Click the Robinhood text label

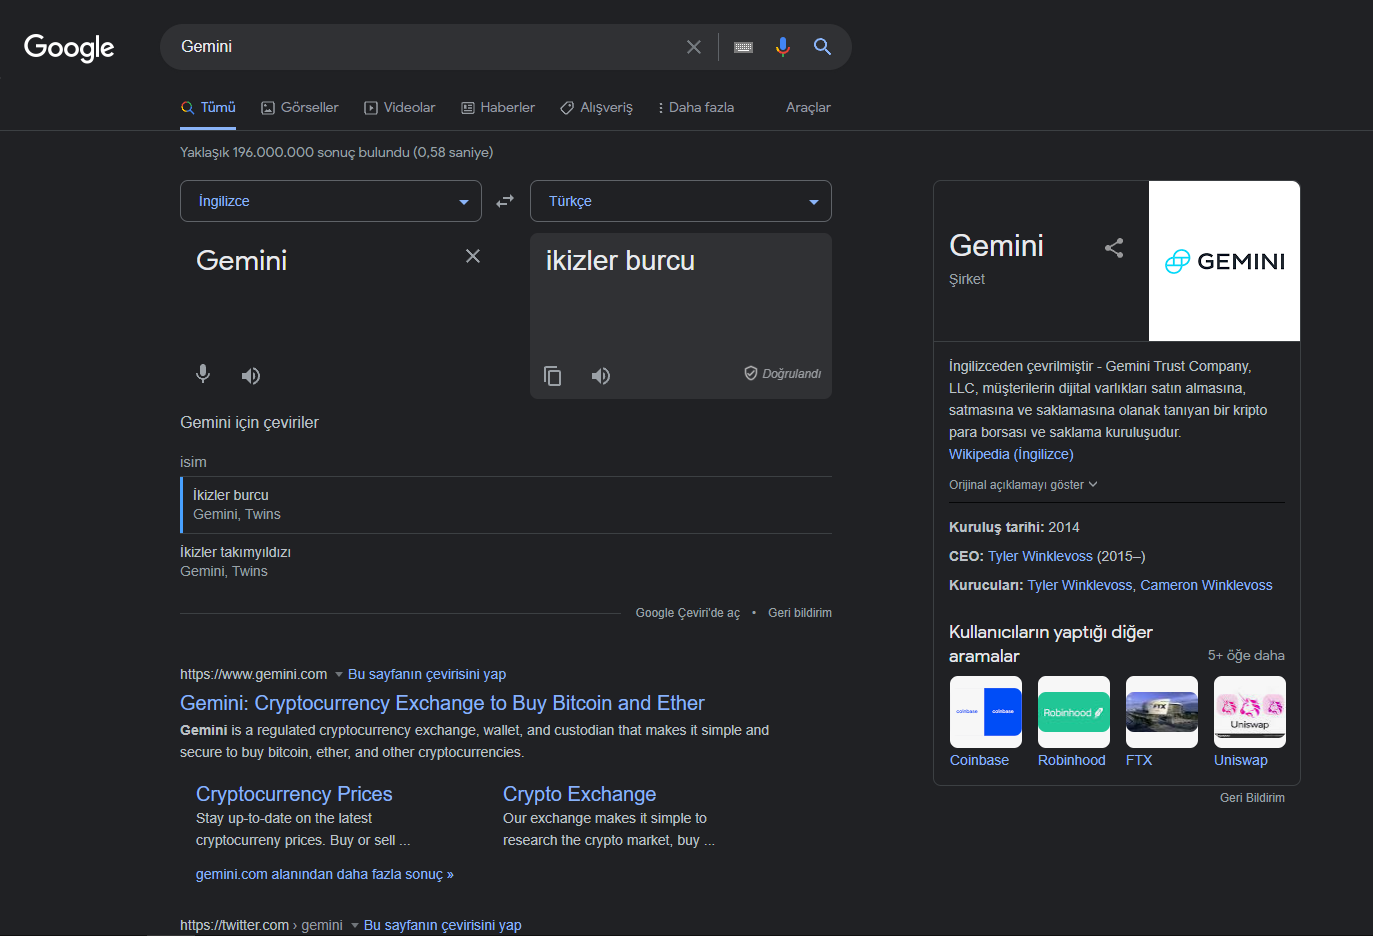point(1072,760)
